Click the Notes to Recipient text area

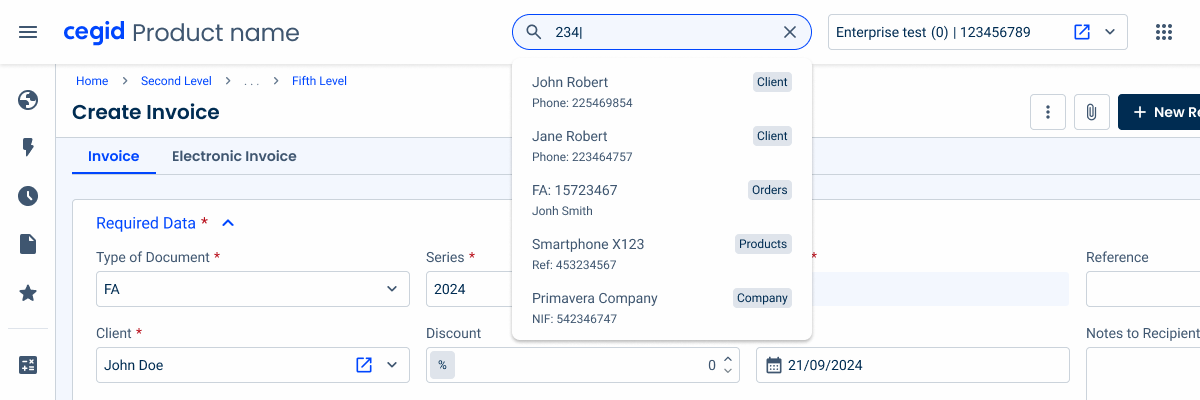pos(1143,373)
